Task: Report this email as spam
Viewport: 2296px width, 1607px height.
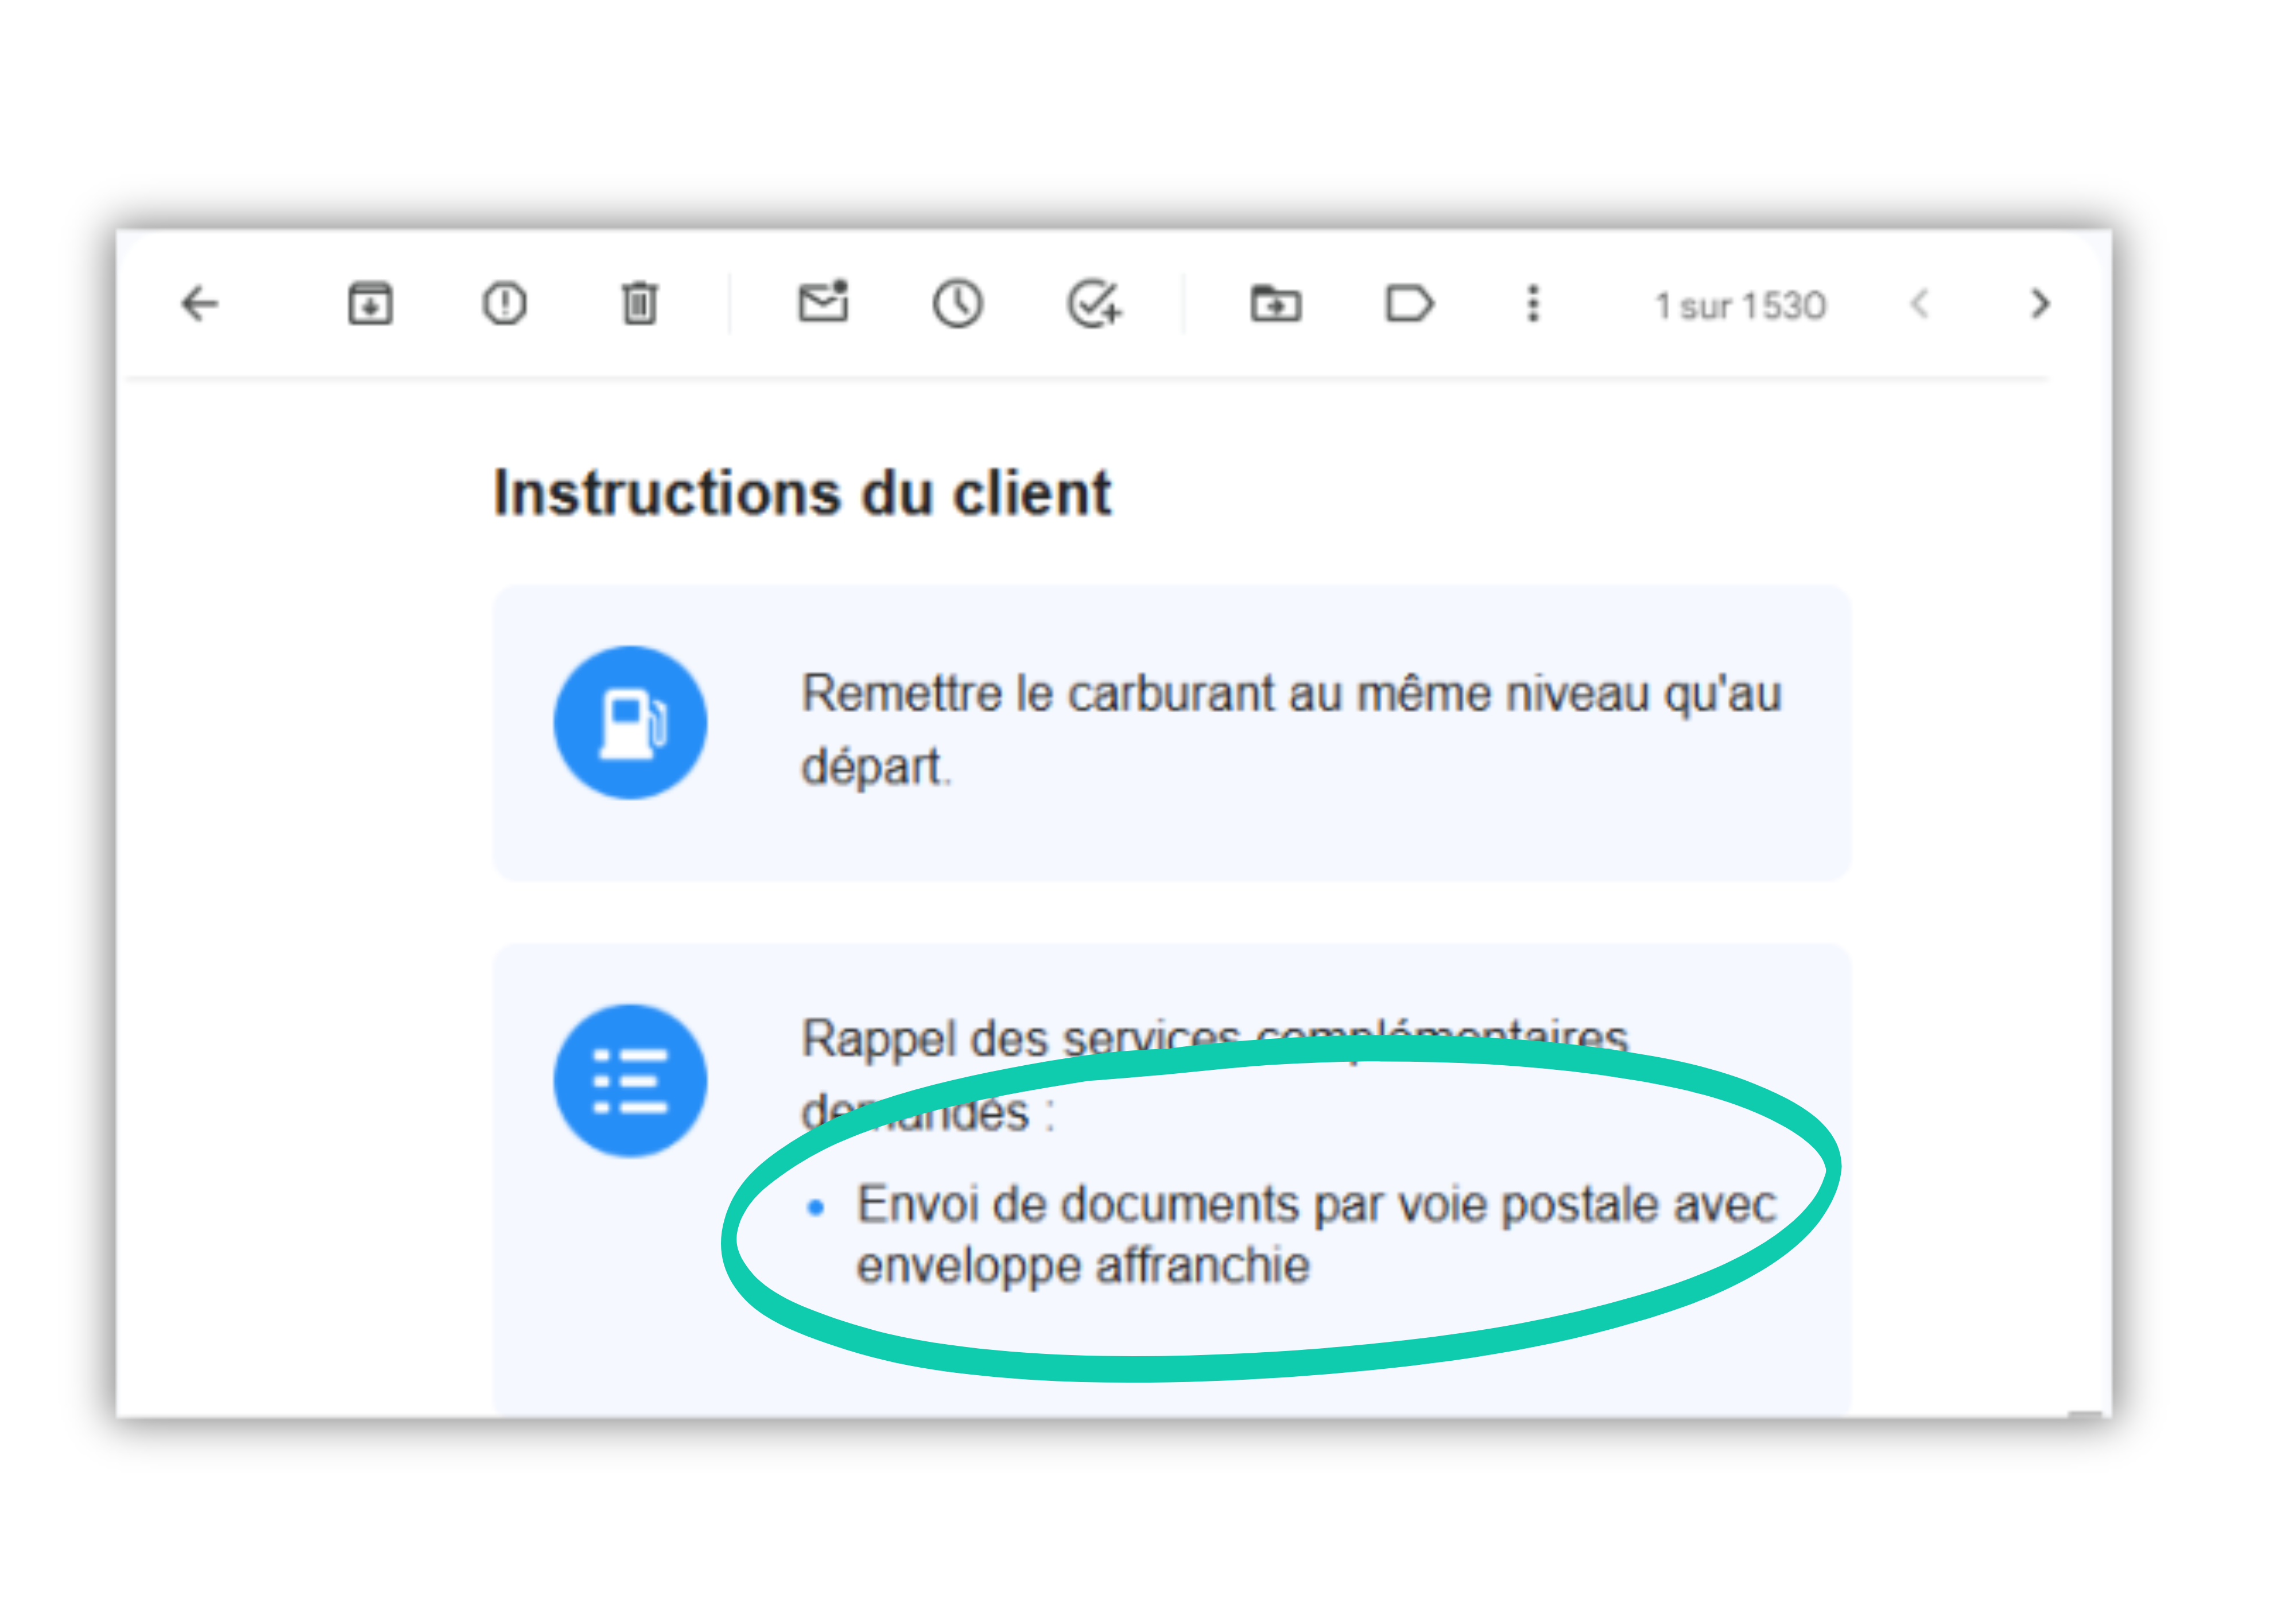Action: point(504,303)
